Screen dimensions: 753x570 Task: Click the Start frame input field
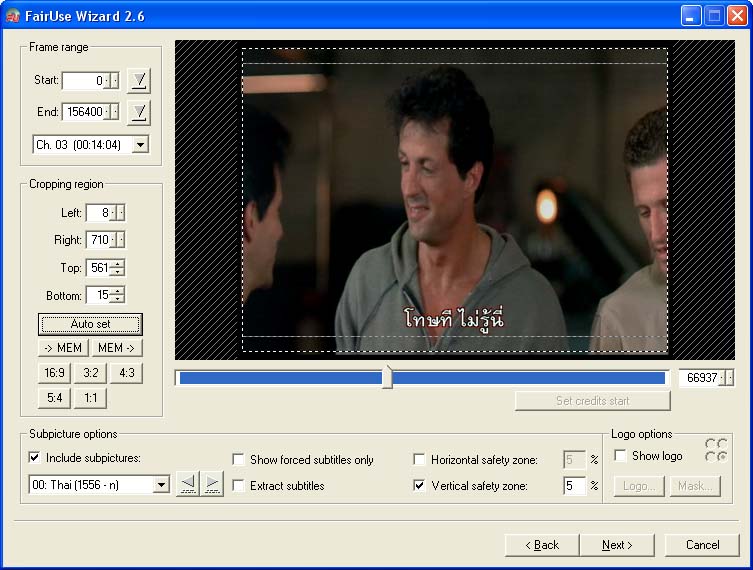[84, 80]
